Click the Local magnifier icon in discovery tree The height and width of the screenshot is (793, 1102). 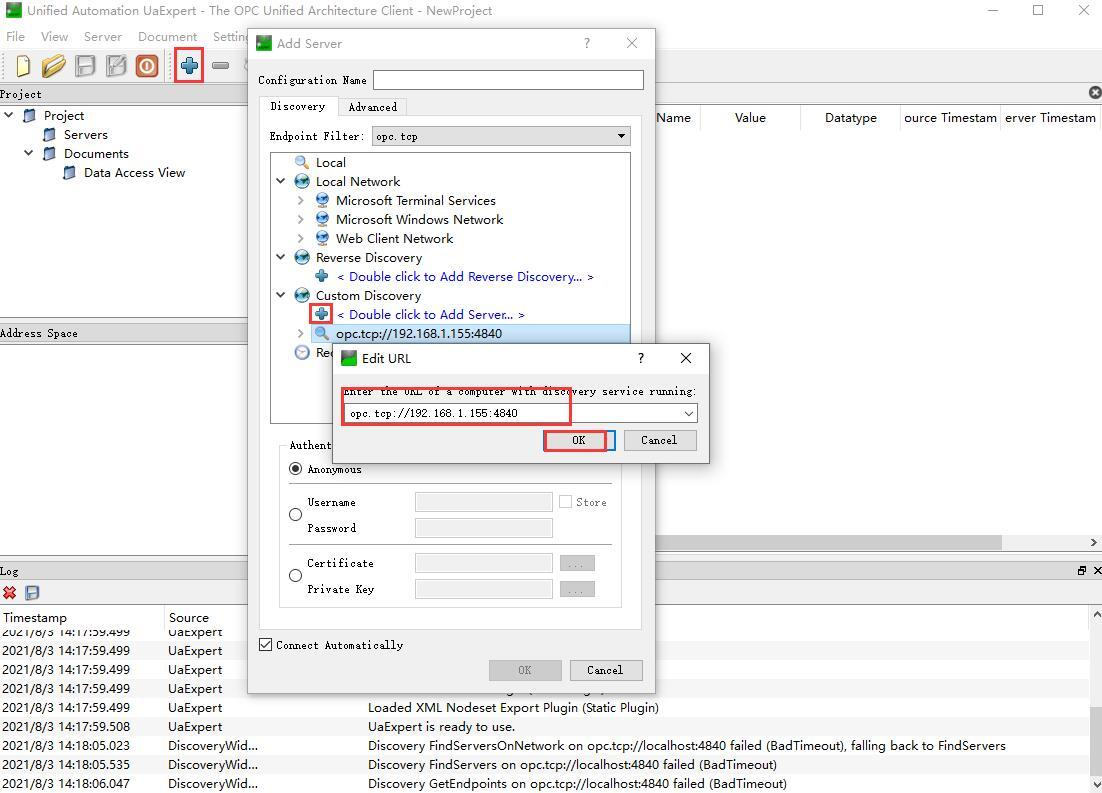[x=302, y=162]
